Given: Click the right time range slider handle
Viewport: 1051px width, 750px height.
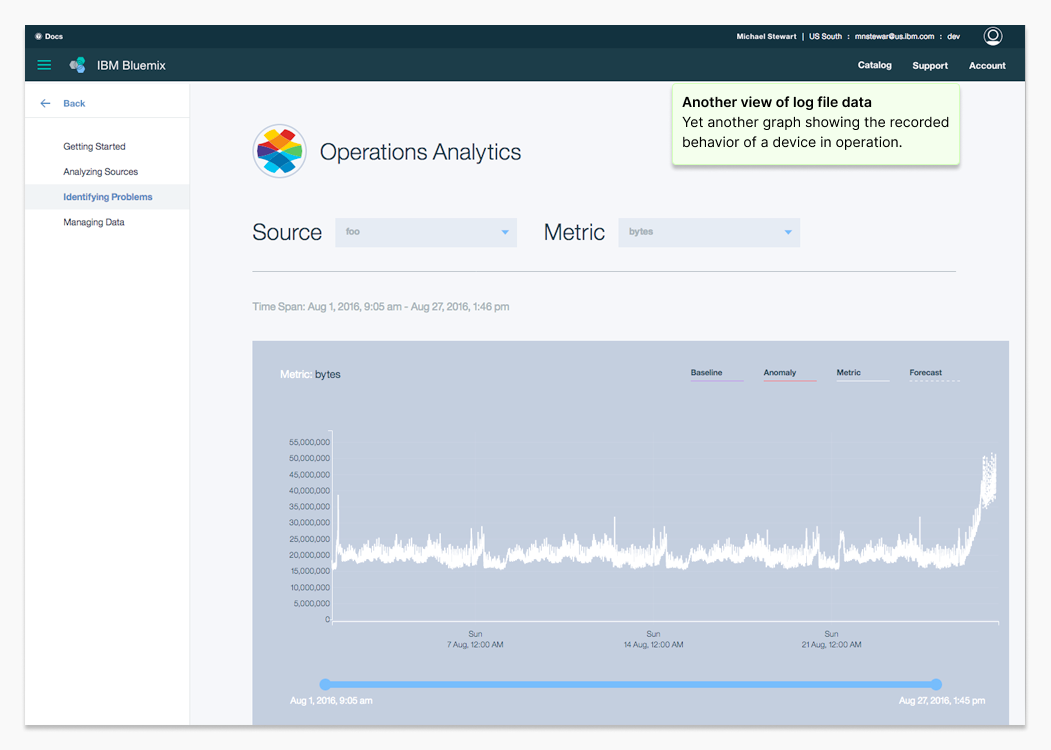Looking at the screenshot, I should click(936, 684).
